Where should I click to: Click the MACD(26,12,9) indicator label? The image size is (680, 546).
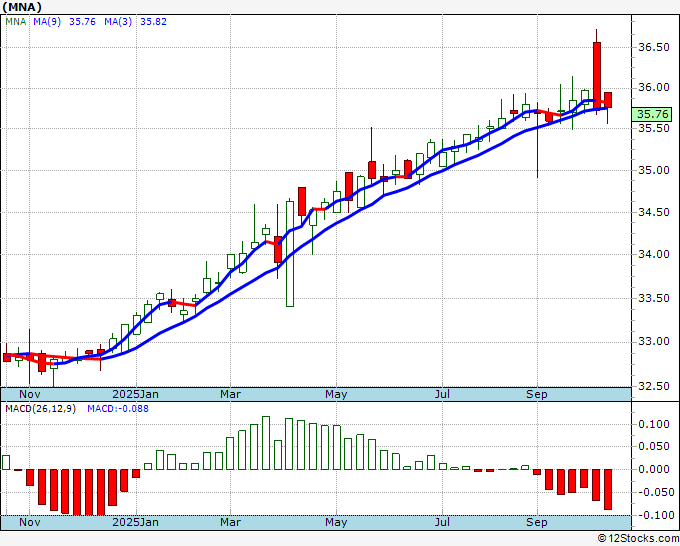pos(40,409)
